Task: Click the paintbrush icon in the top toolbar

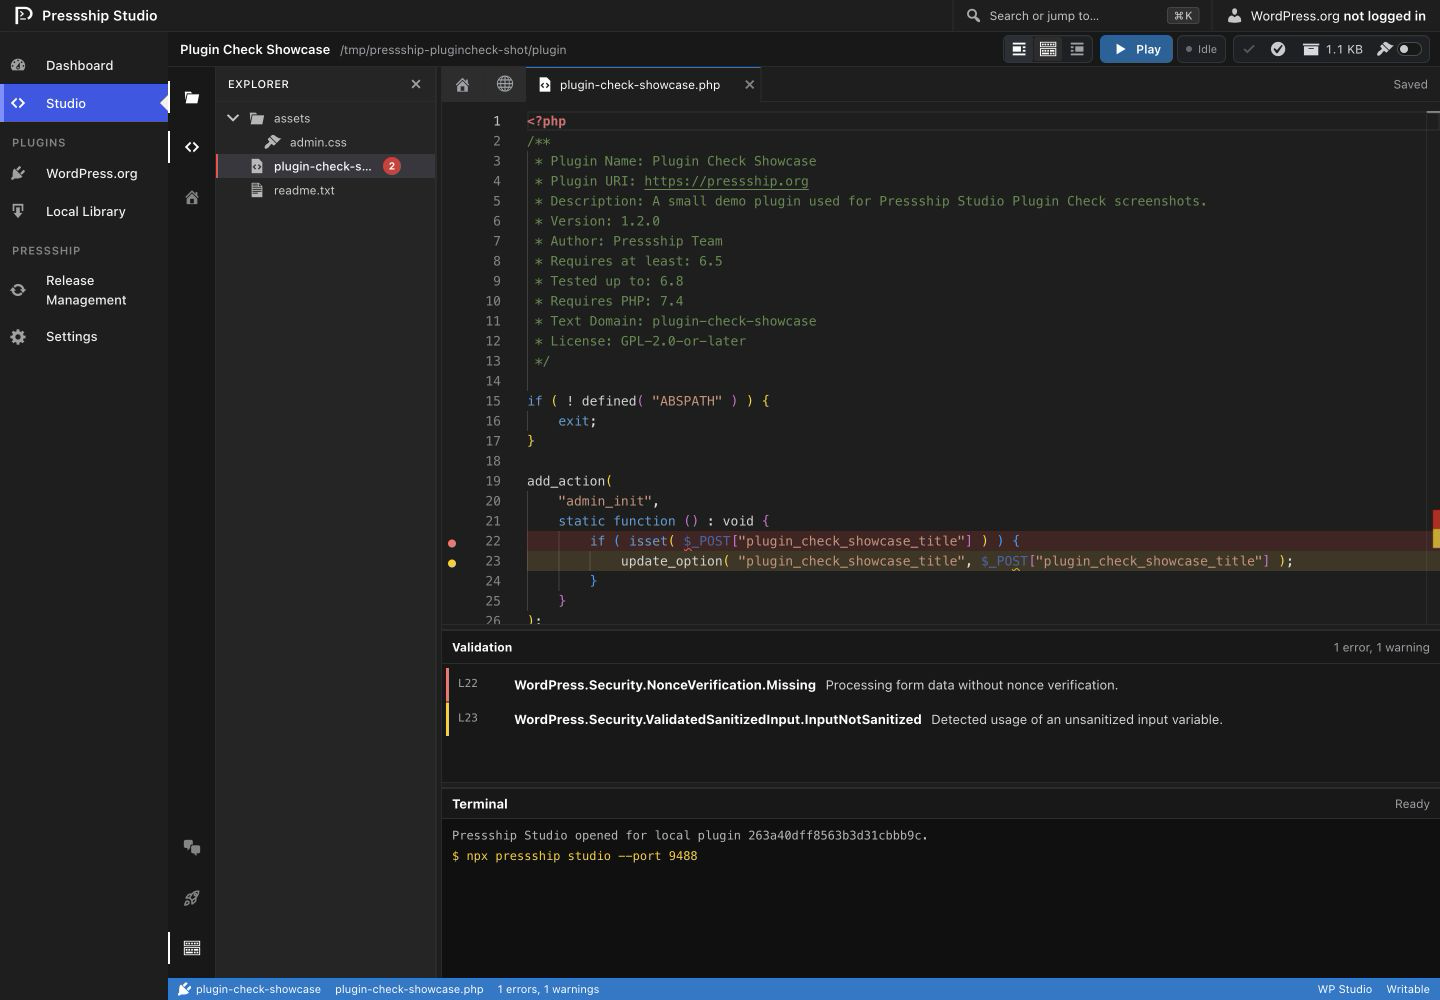Action: [x=1385, y=49]
